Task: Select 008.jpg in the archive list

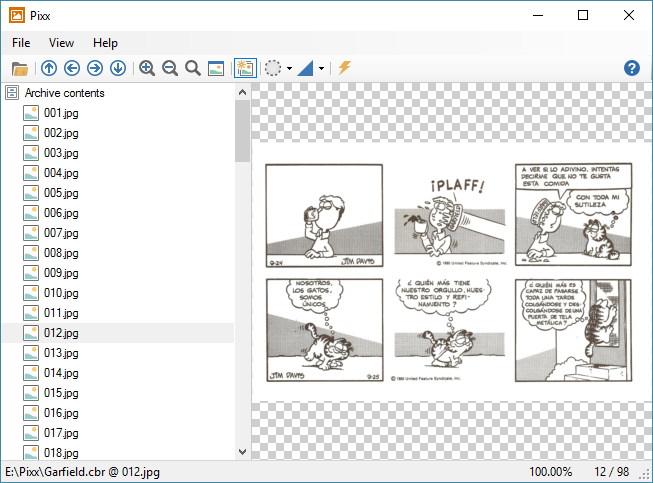Action: click(x=61, y=253)
